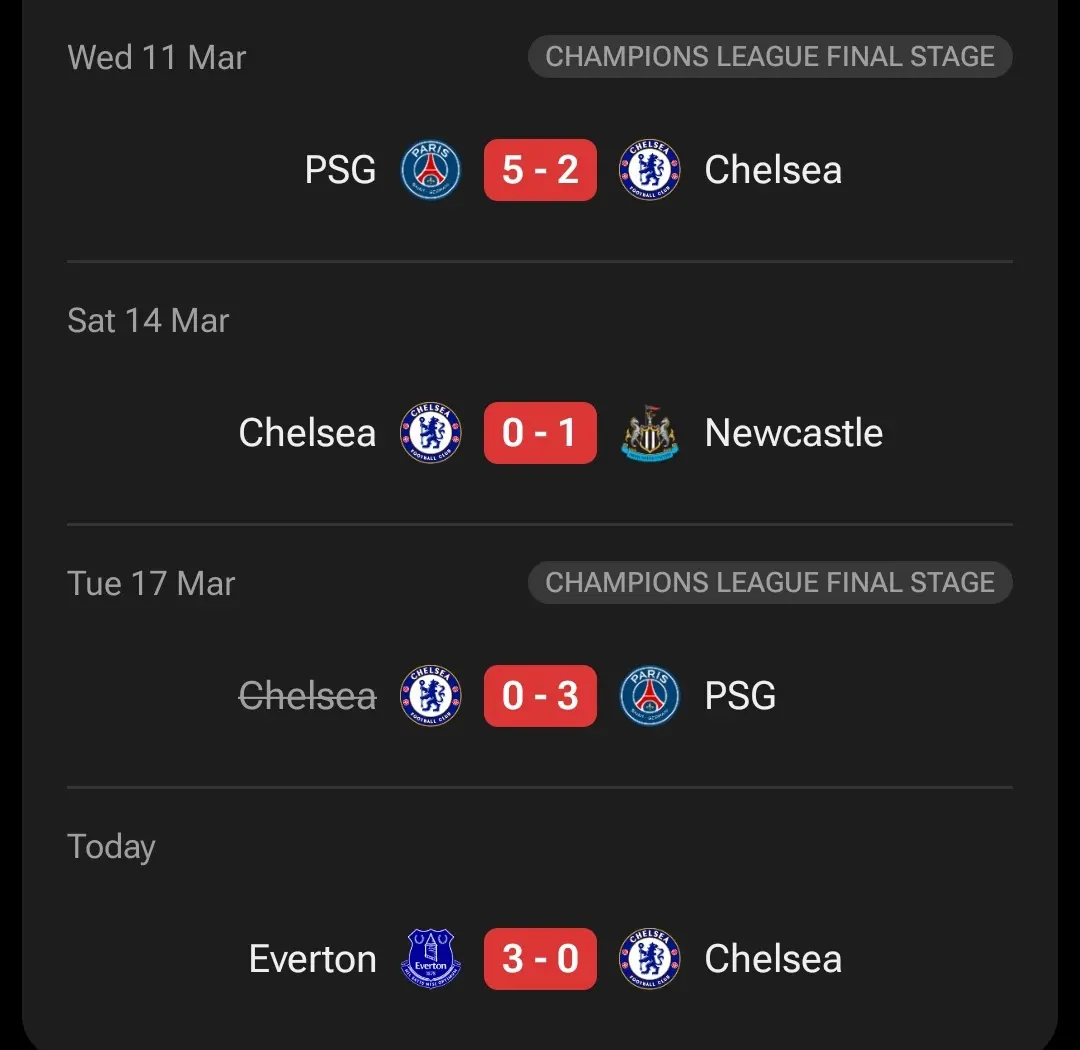Select the Everton team name

[x=312, y=959]
